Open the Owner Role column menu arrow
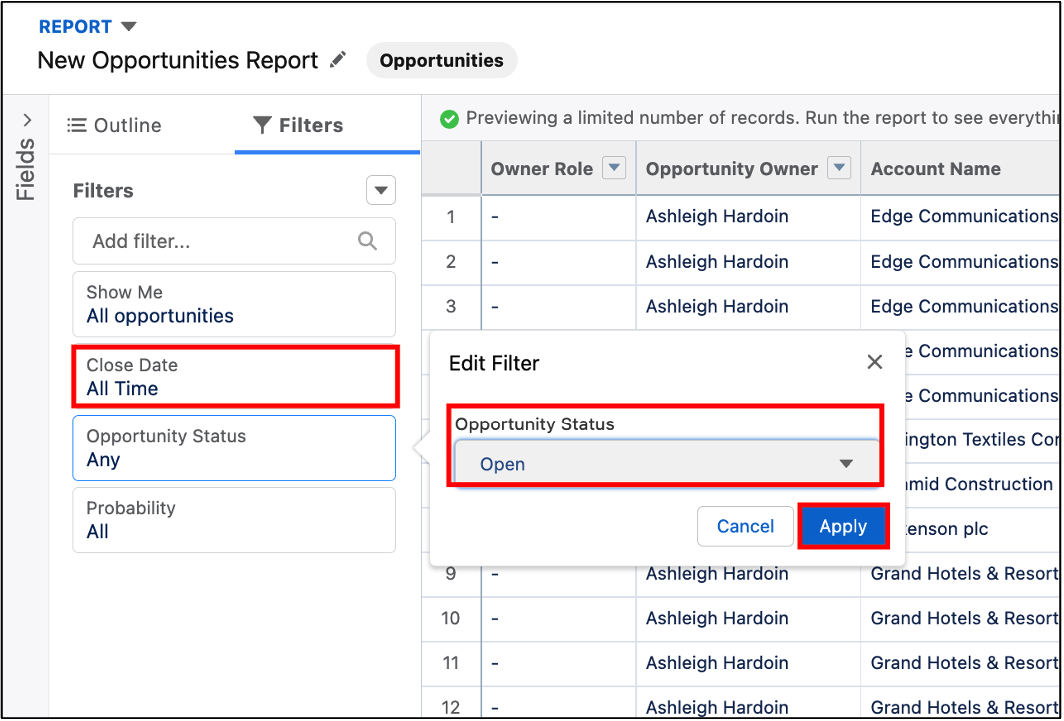This screenshot has width=1064, height=721. point(614,169)
